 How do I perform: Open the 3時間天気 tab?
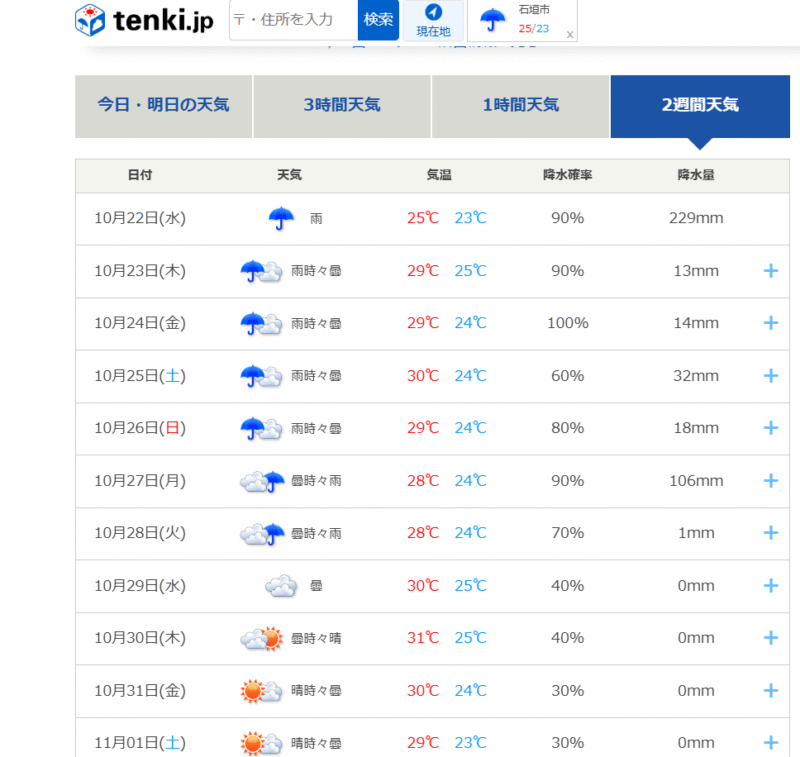(342, 105)
